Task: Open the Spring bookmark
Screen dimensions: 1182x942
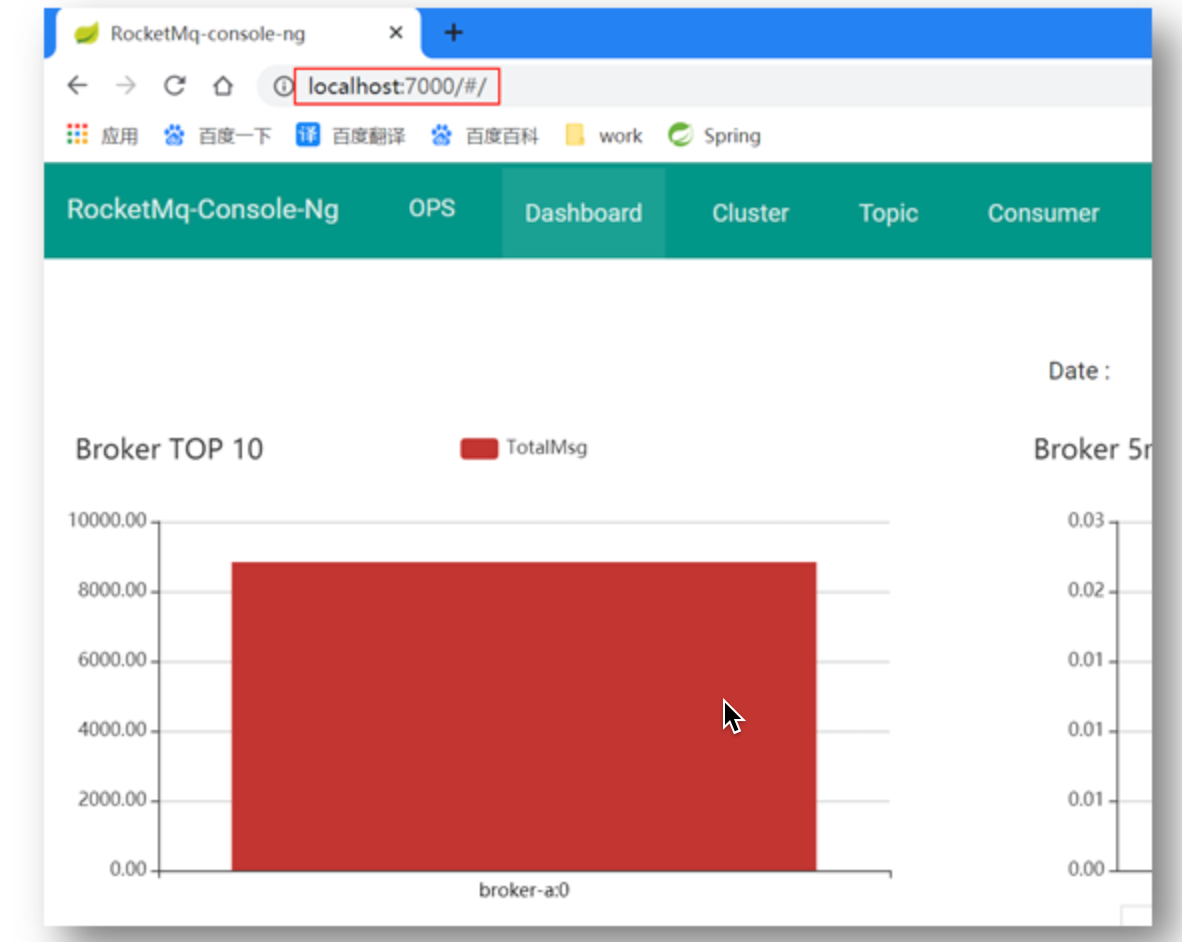Action: pyautogui.click(x=715, y=136)
